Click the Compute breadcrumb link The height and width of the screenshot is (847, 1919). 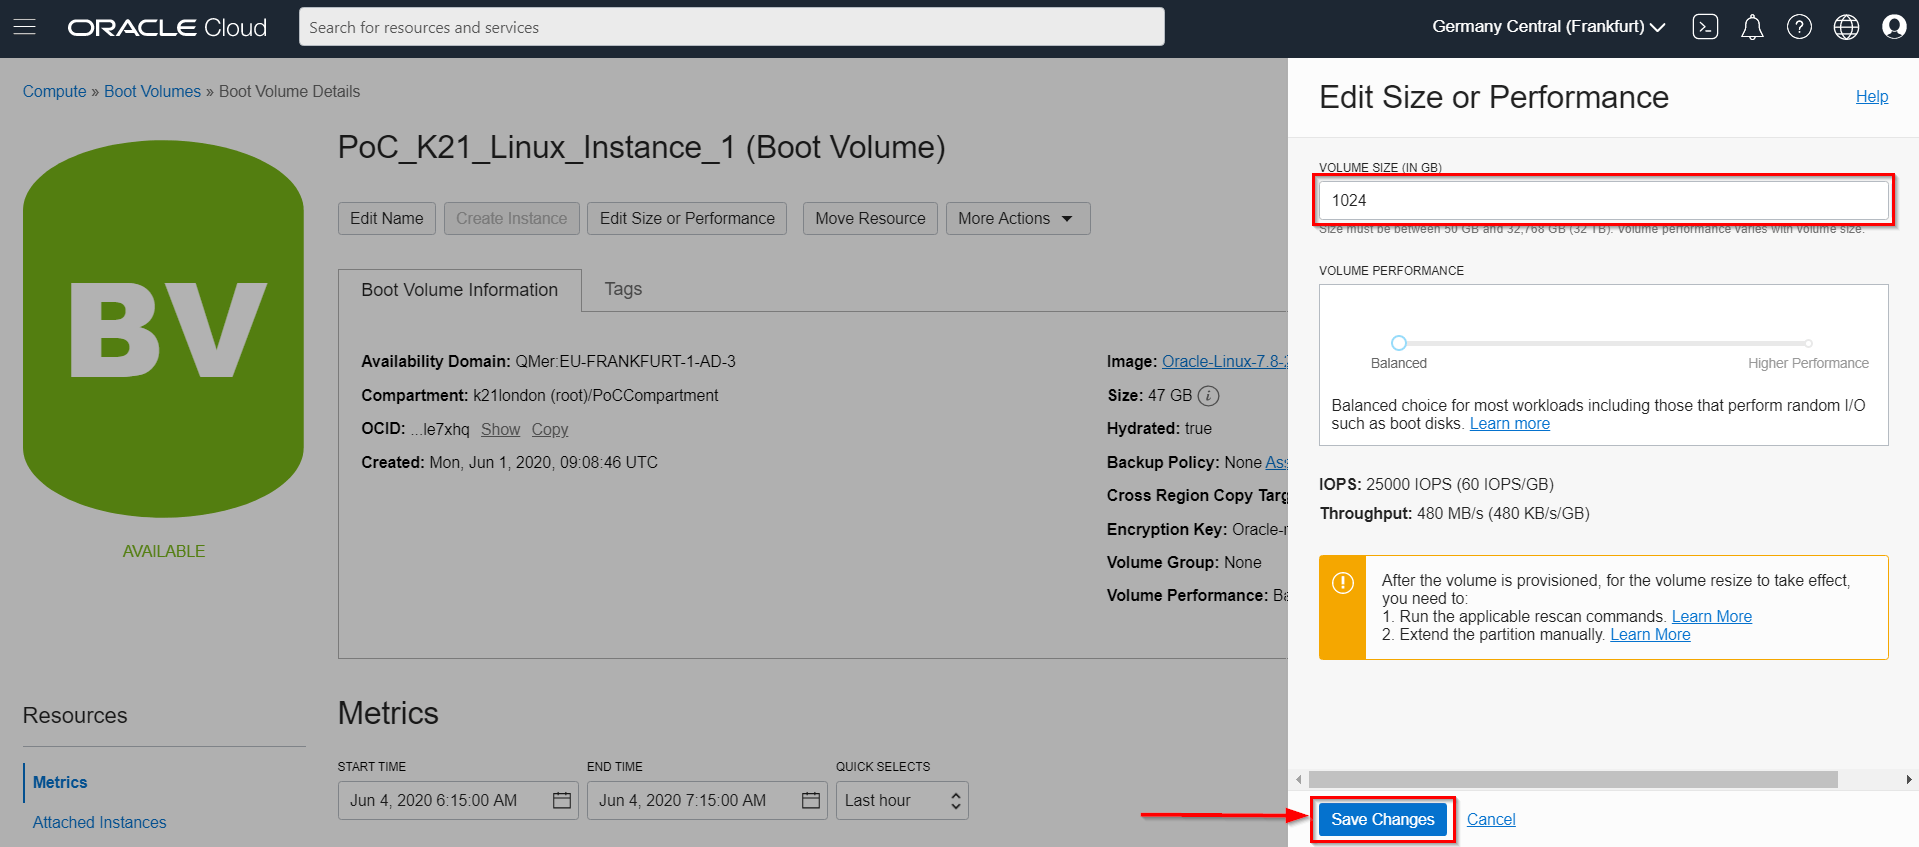click(x=55, y=91)
